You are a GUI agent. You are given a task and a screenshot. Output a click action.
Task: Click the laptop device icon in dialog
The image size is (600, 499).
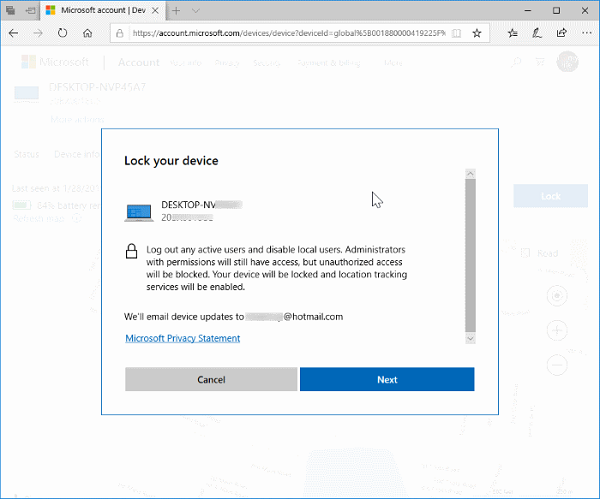coord(140,211)
